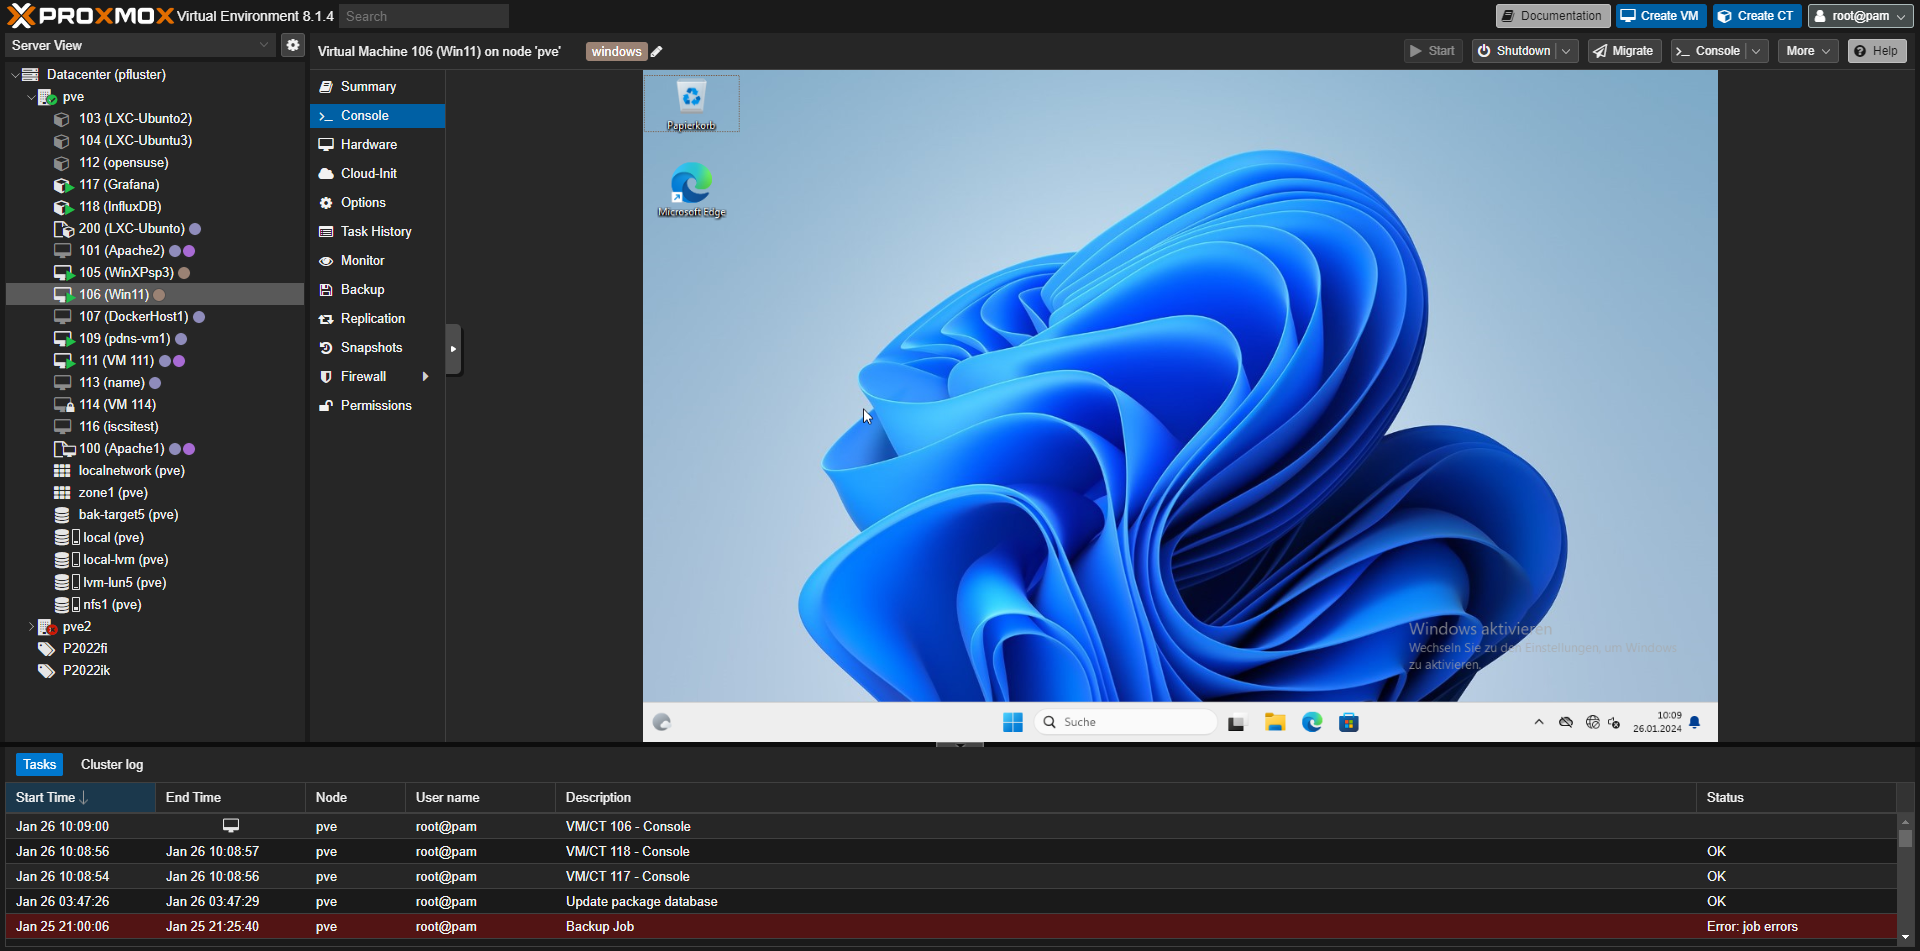This screenshot has width=1920, height=951.
Task: Open the Recycle Bin (Papierkorb) desktop icon
Action: click(691, 104)
